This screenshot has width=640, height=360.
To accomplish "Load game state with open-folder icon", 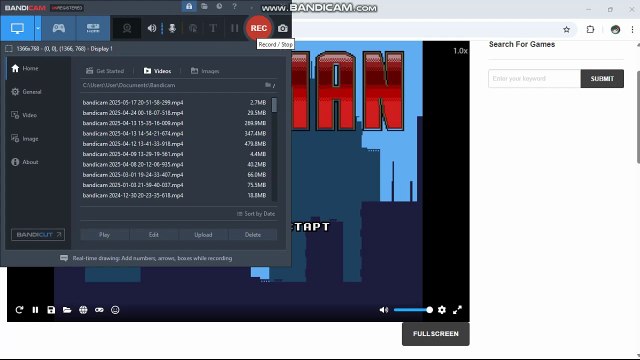I will pyautogui.click(x=67, y=310).
